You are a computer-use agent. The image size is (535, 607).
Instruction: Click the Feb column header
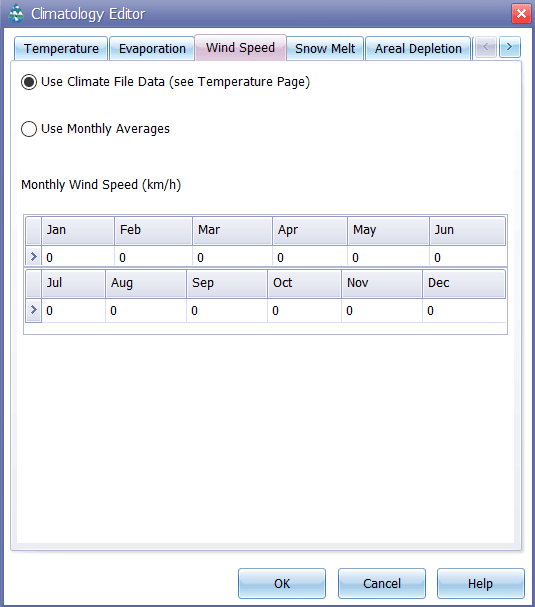click(x=154, y=230)
